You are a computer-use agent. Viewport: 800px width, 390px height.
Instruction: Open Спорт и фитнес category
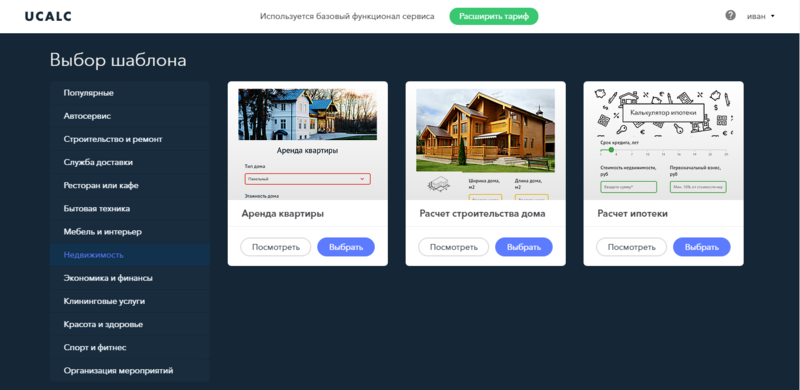(x=130, y=347)
